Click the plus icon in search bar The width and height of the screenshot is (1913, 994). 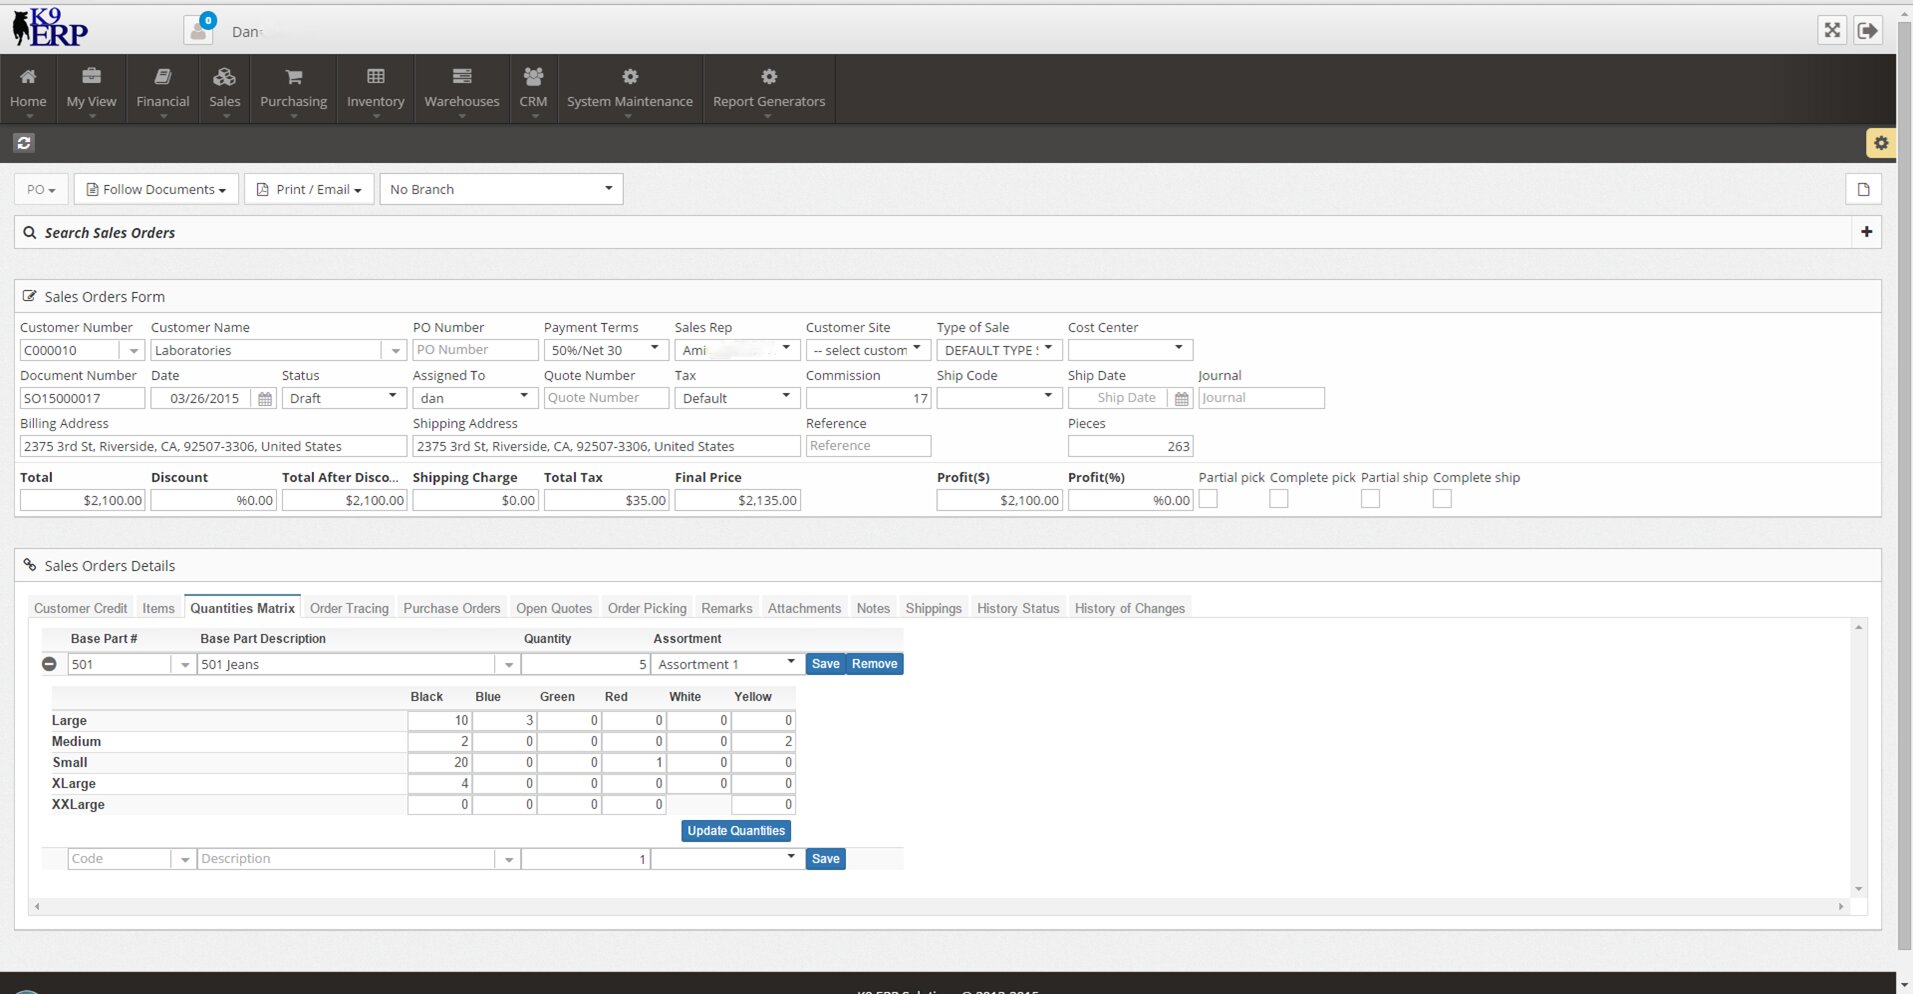point(1866,232)
